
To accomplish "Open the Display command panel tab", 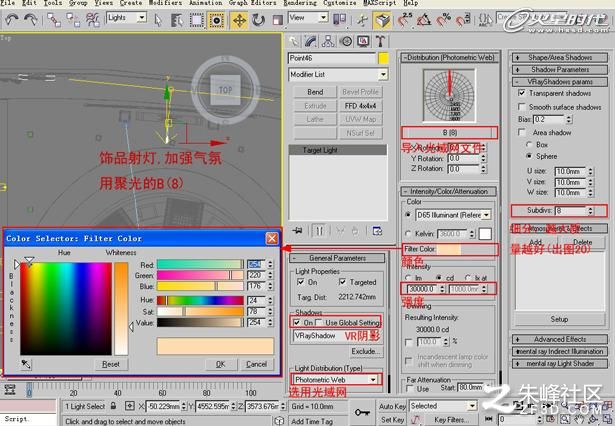I will pos(363,41).
